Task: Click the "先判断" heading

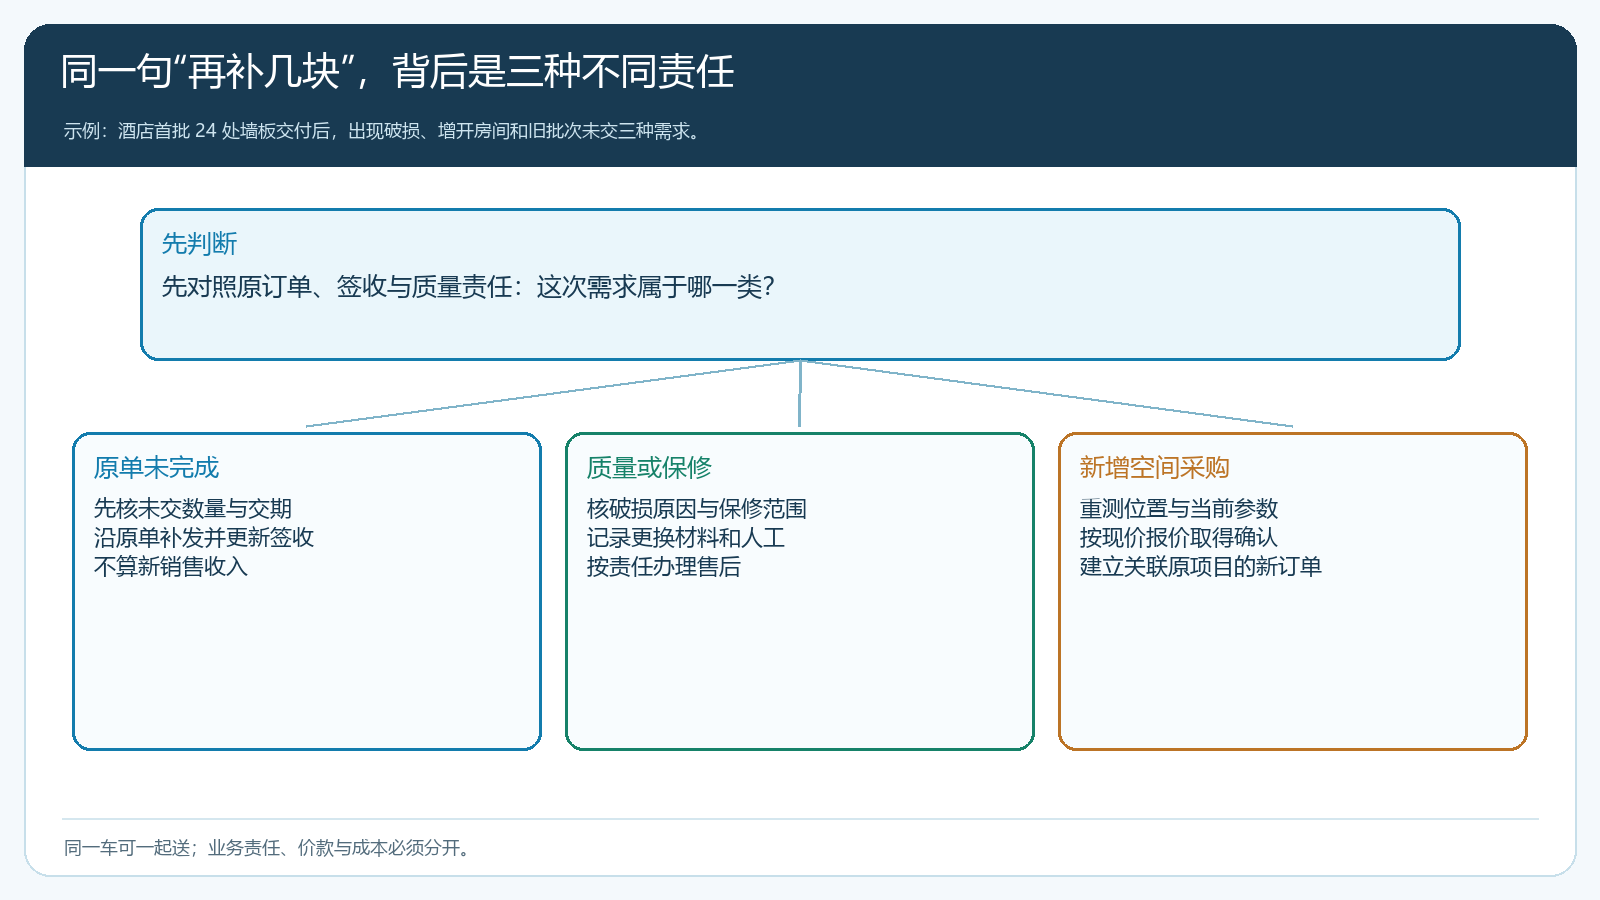Action: 199,244
